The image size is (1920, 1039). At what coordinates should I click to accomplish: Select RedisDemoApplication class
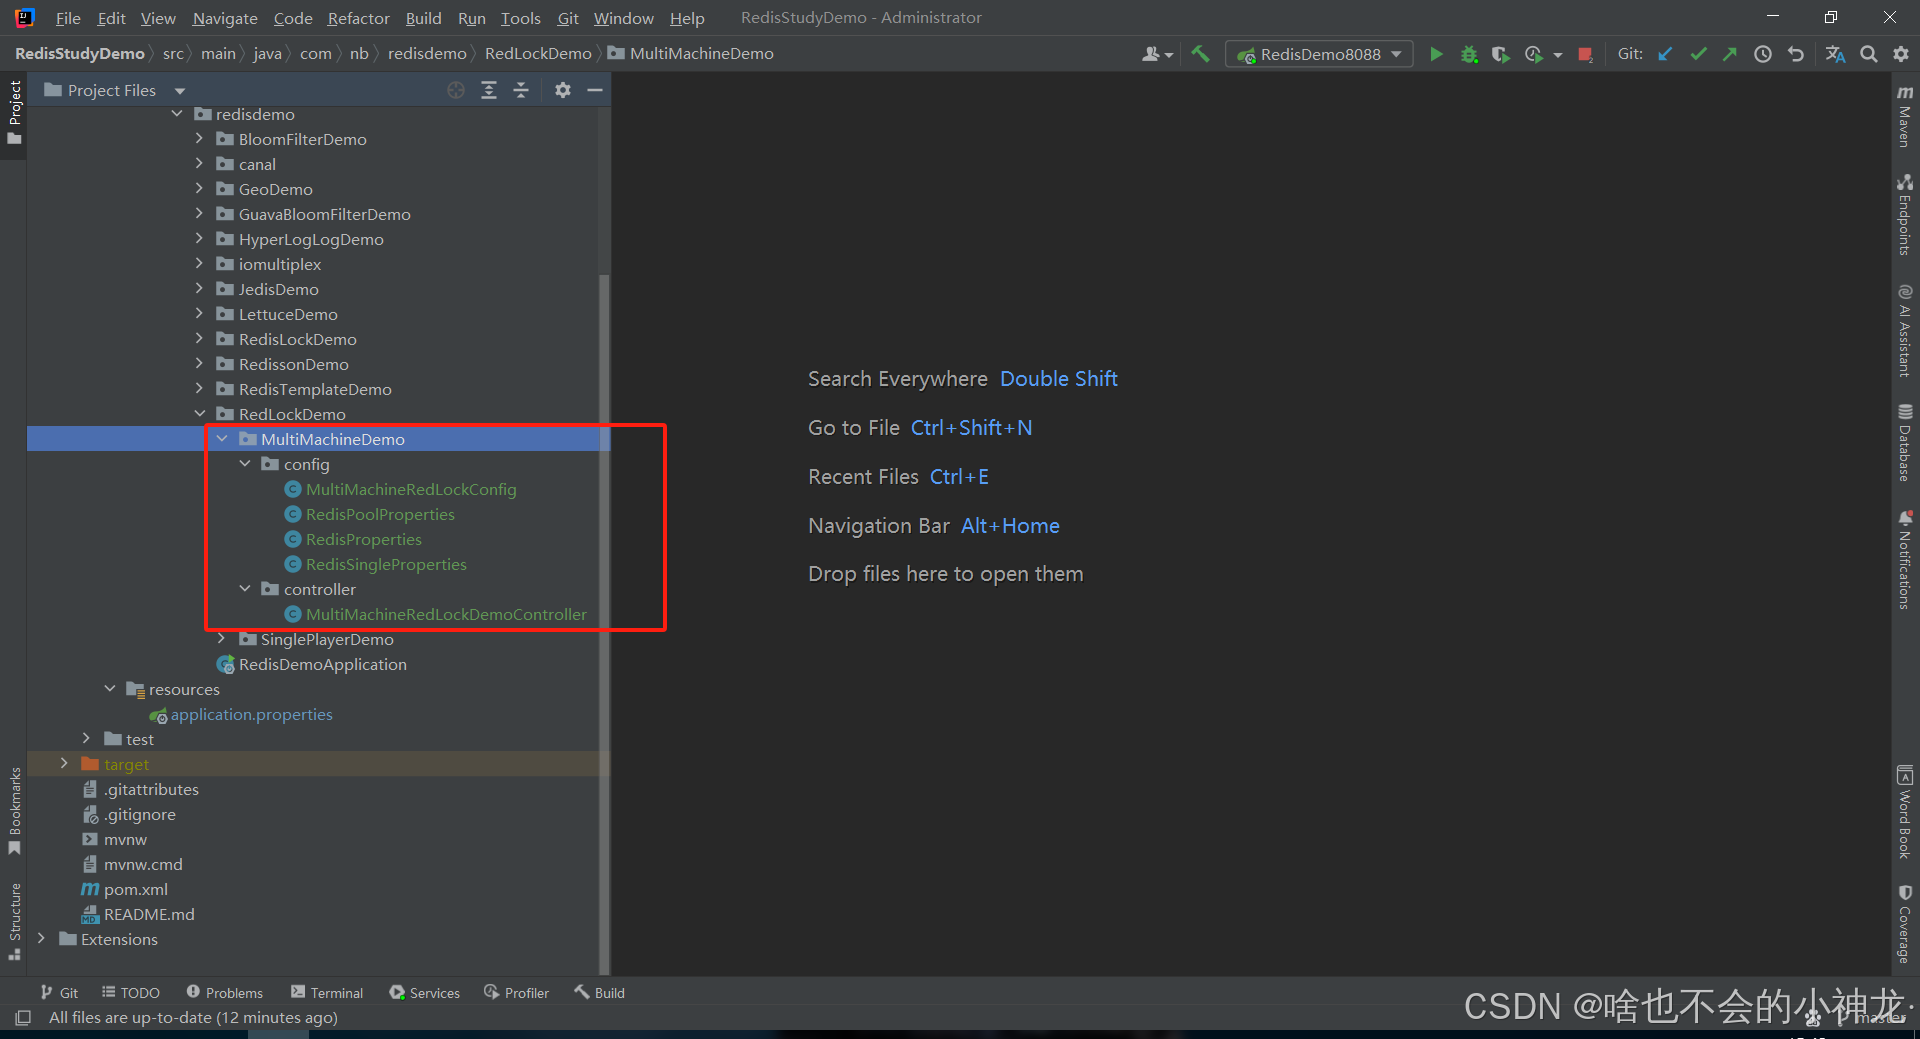[x=322, y=664]
